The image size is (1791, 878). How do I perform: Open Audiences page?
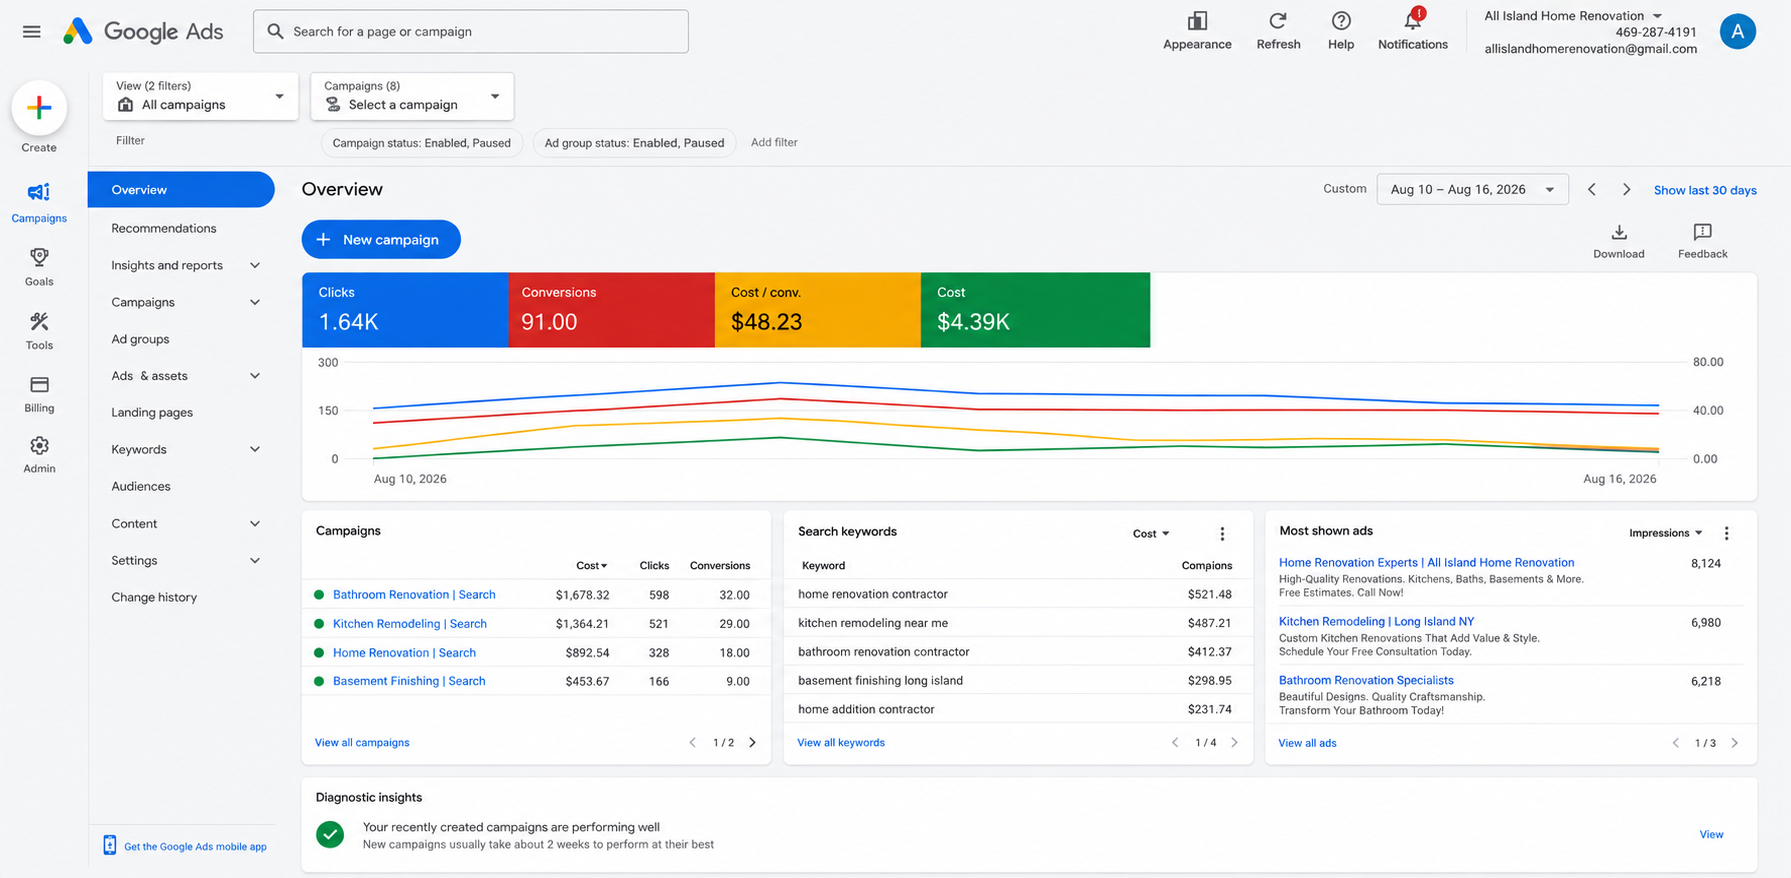pyautogui.click(x=141, y=487)
